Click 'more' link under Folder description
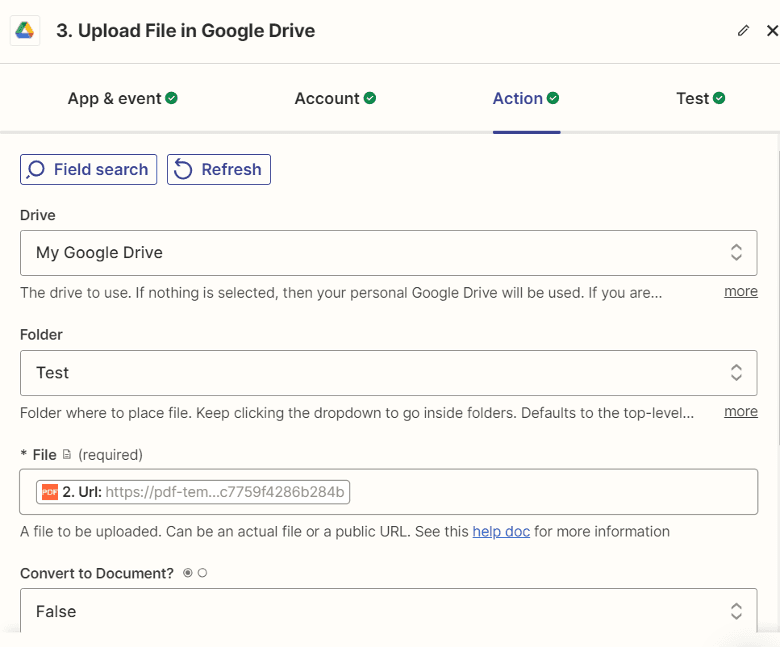This screenshot has width=780, height=650. point(741,411)
